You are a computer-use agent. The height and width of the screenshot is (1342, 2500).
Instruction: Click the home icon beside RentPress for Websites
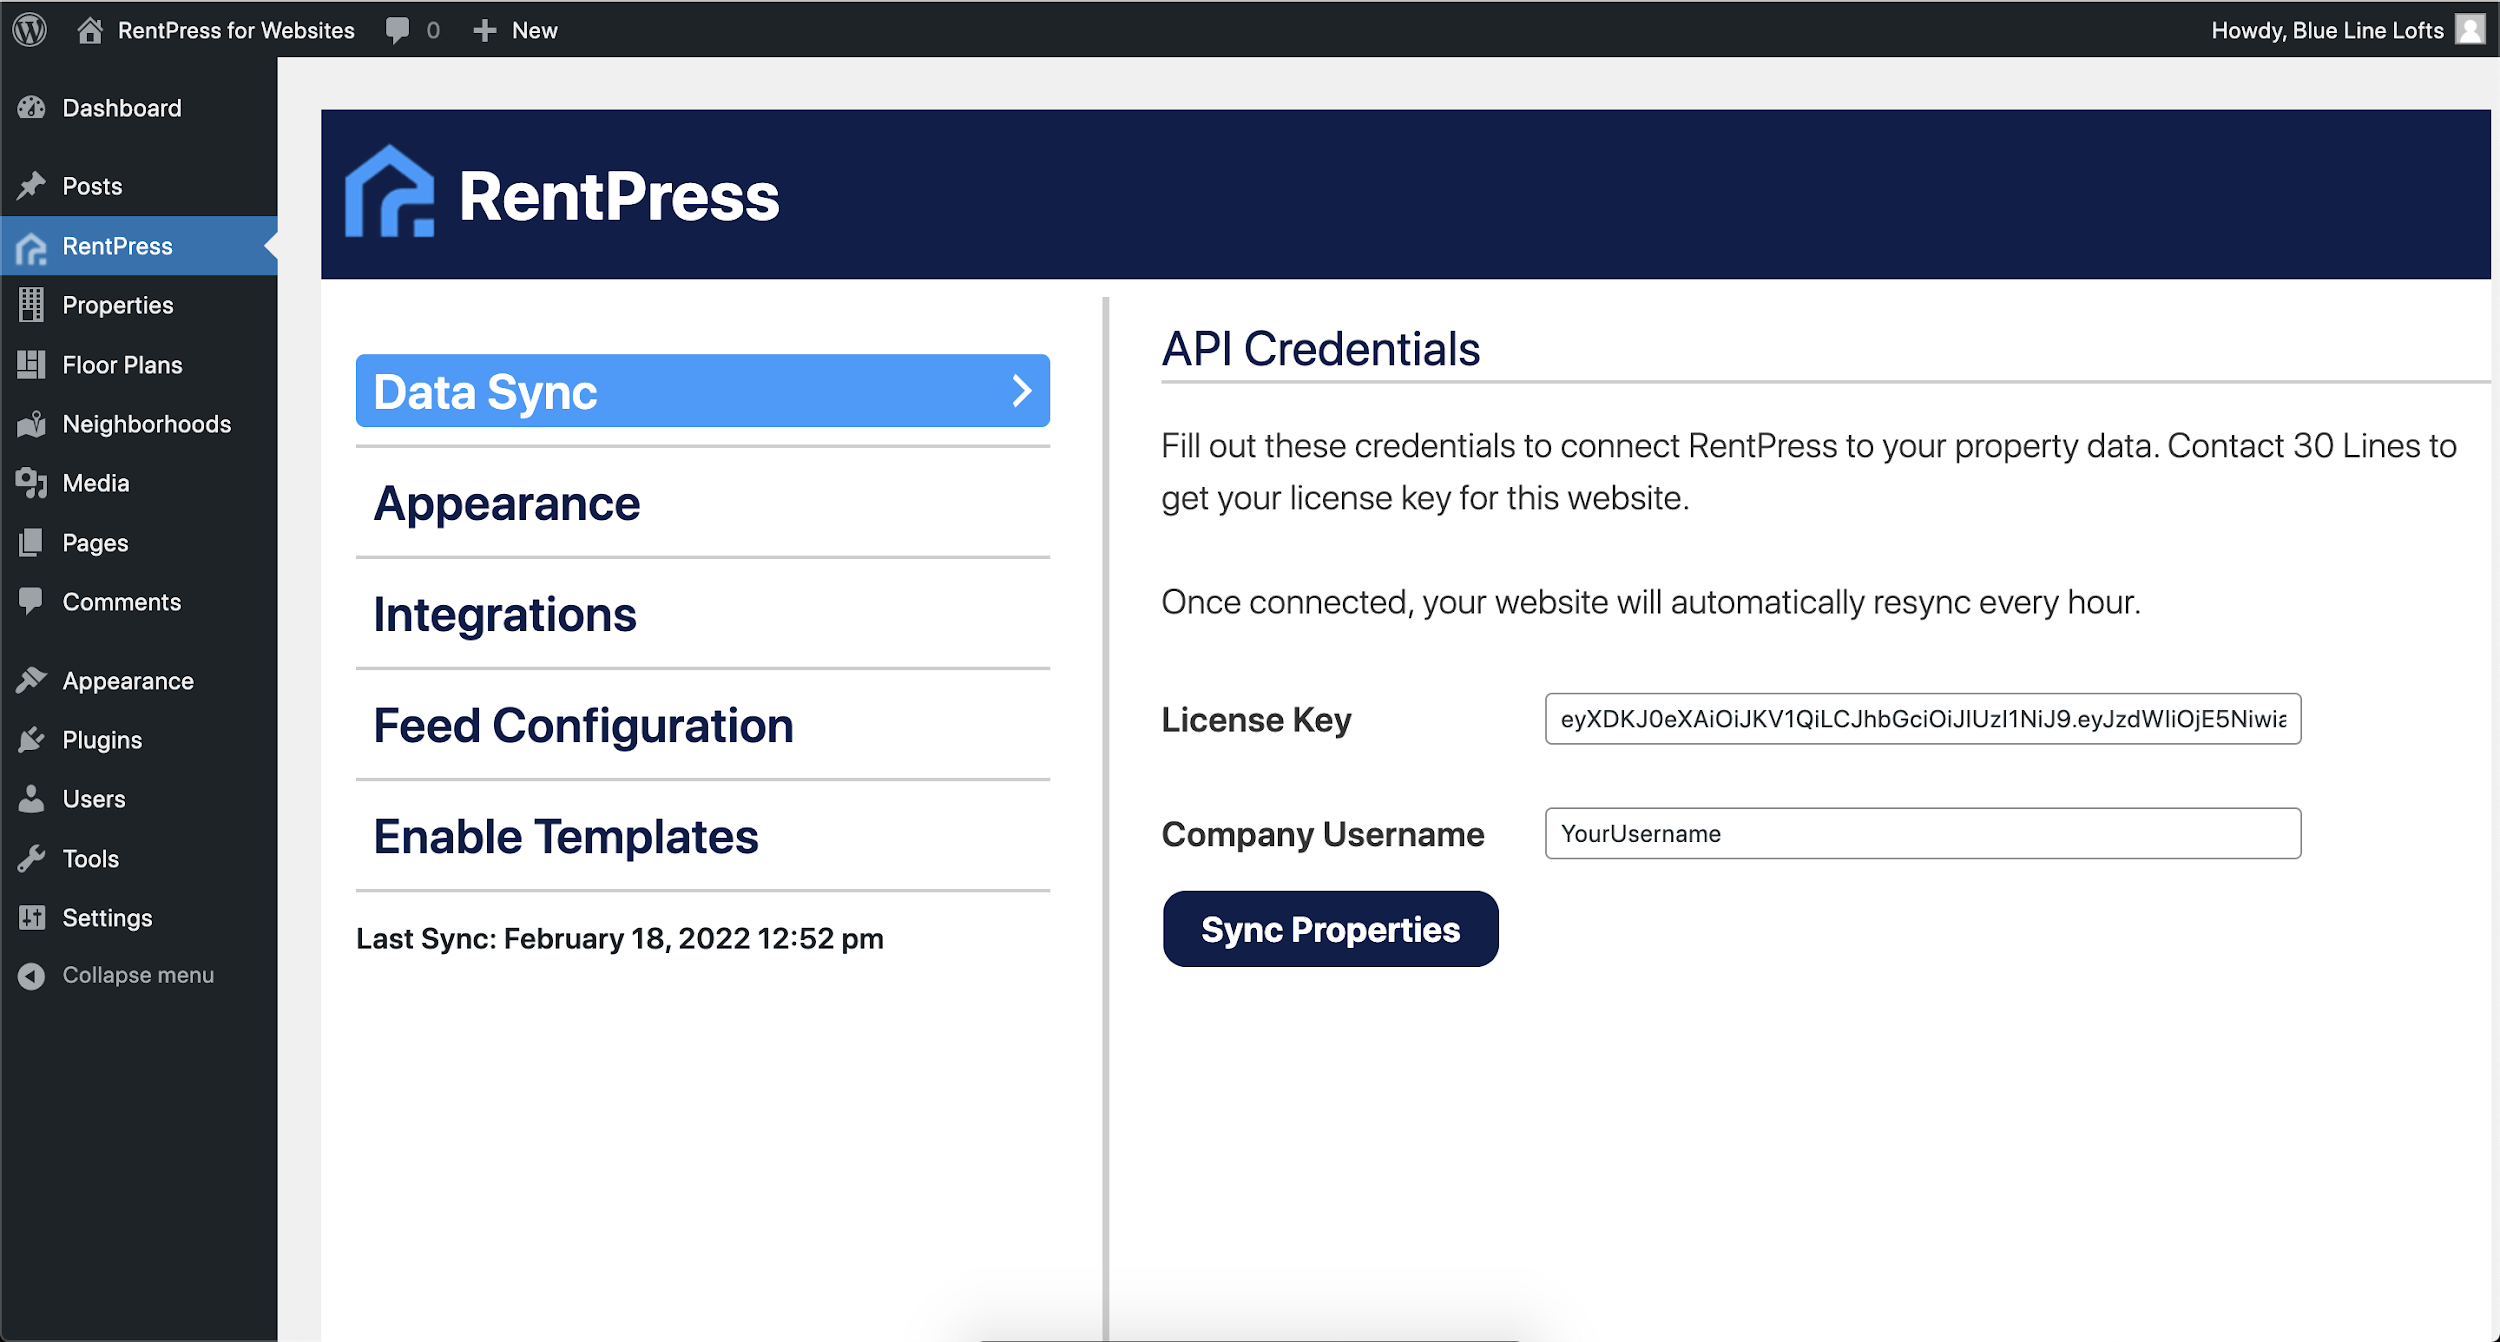(x=90, y=31)
